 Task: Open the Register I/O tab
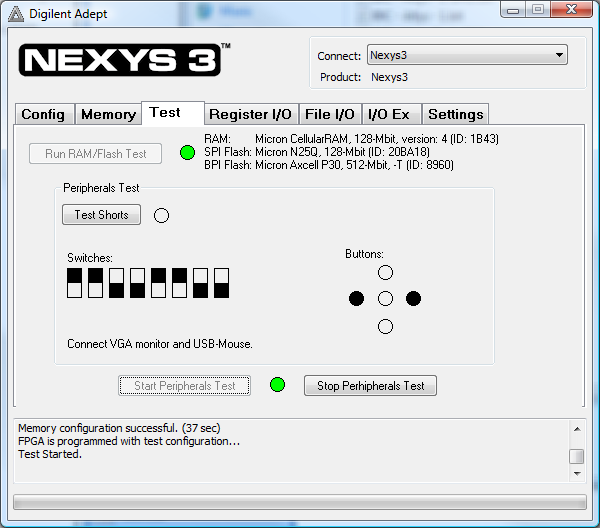click(251, 114)
